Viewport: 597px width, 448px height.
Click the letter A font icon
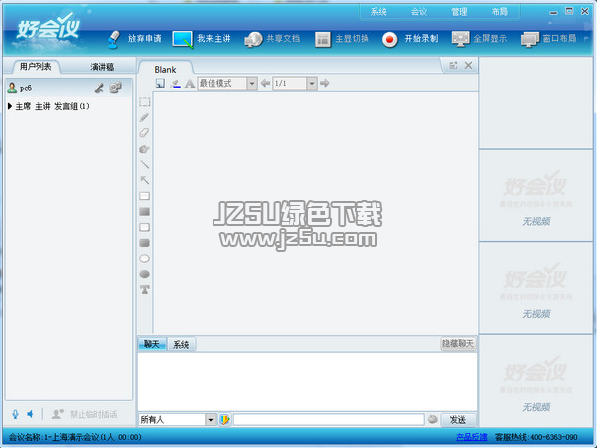pos(190,83)
